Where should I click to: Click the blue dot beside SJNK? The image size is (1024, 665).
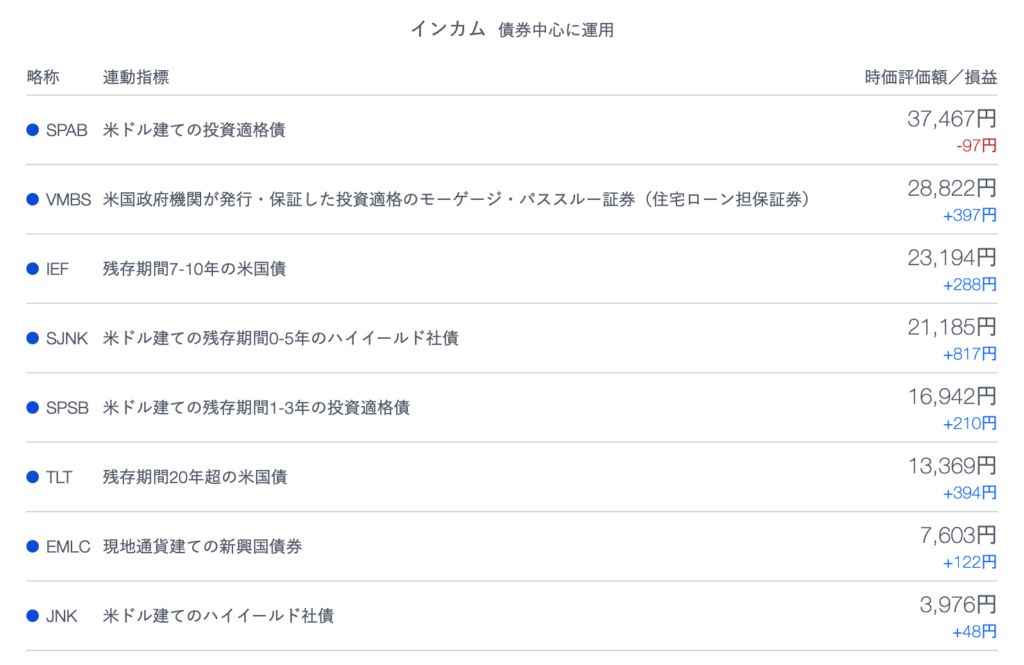click(x=33, y=338)
